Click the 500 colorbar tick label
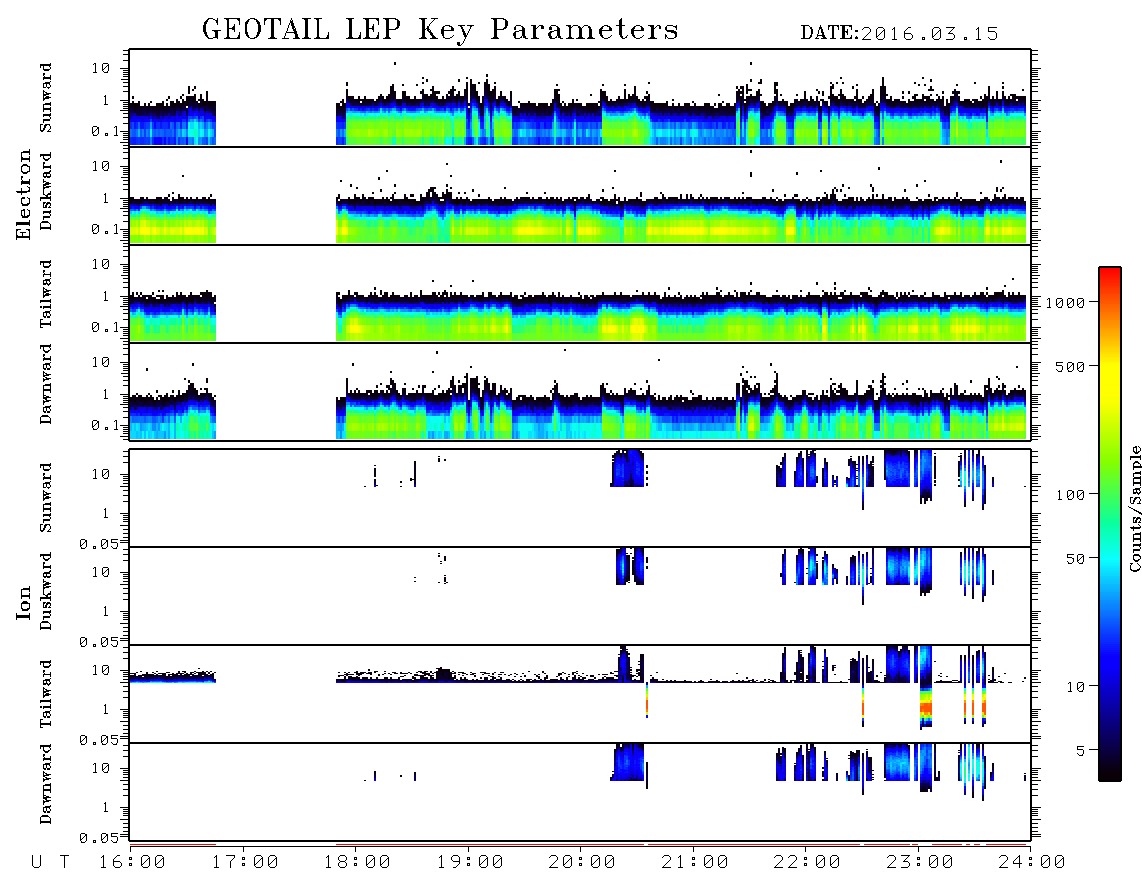The image size is (1142, 880). pyautogui.click(x=1070, y=366)
